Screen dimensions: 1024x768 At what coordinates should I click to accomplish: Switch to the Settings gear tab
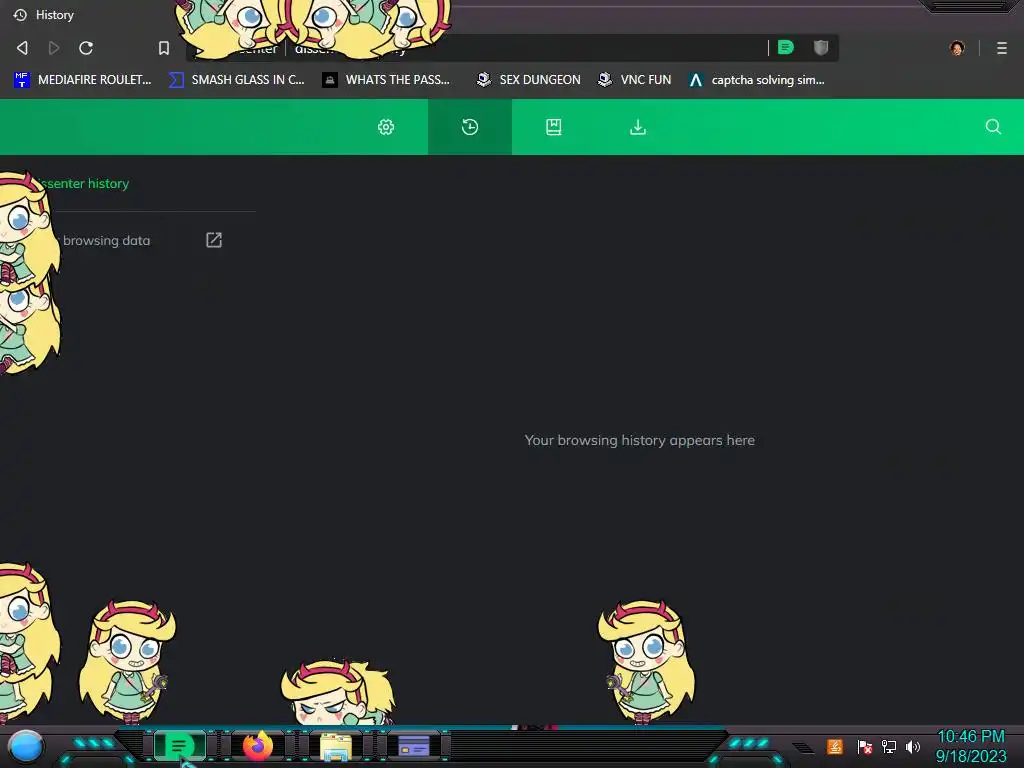click(386, 127)
